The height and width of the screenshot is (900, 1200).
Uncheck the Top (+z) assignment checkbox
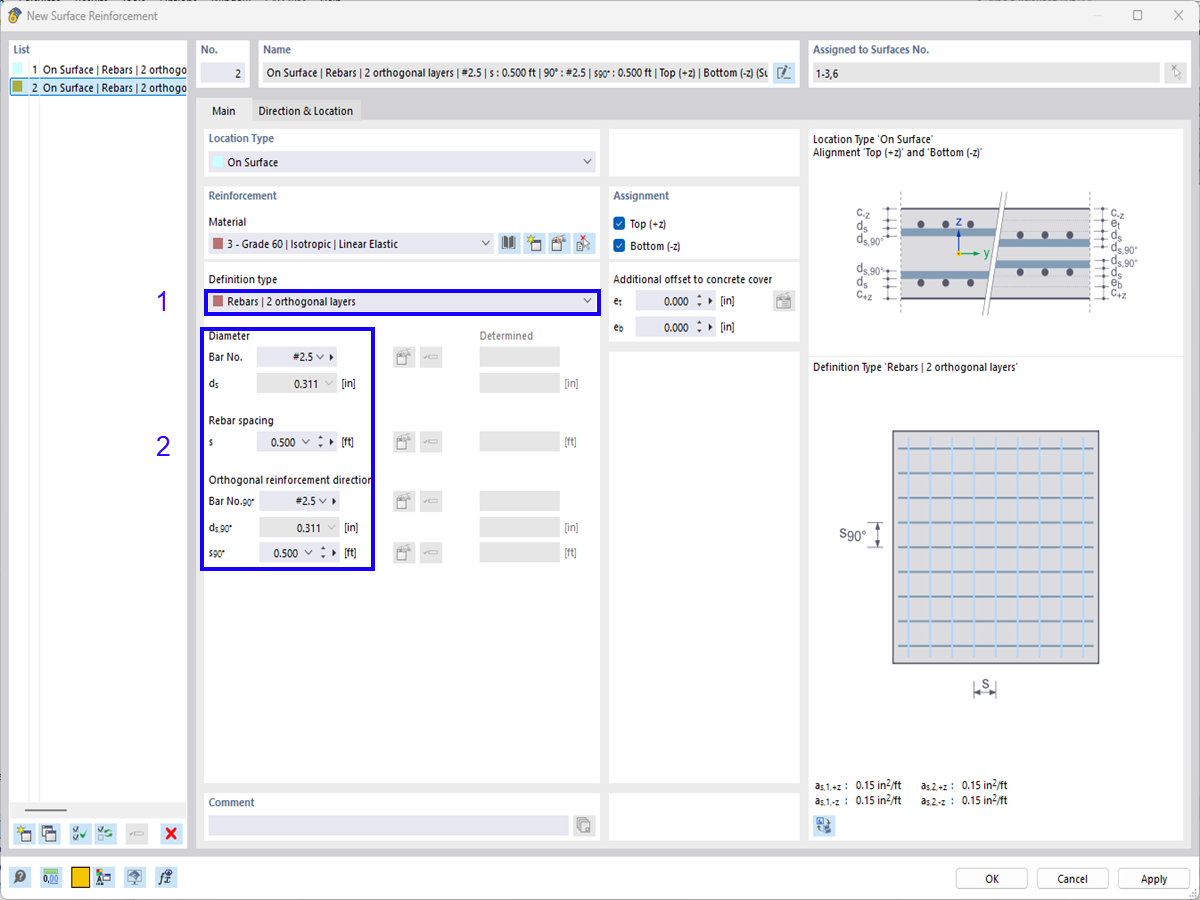[619, 224]
